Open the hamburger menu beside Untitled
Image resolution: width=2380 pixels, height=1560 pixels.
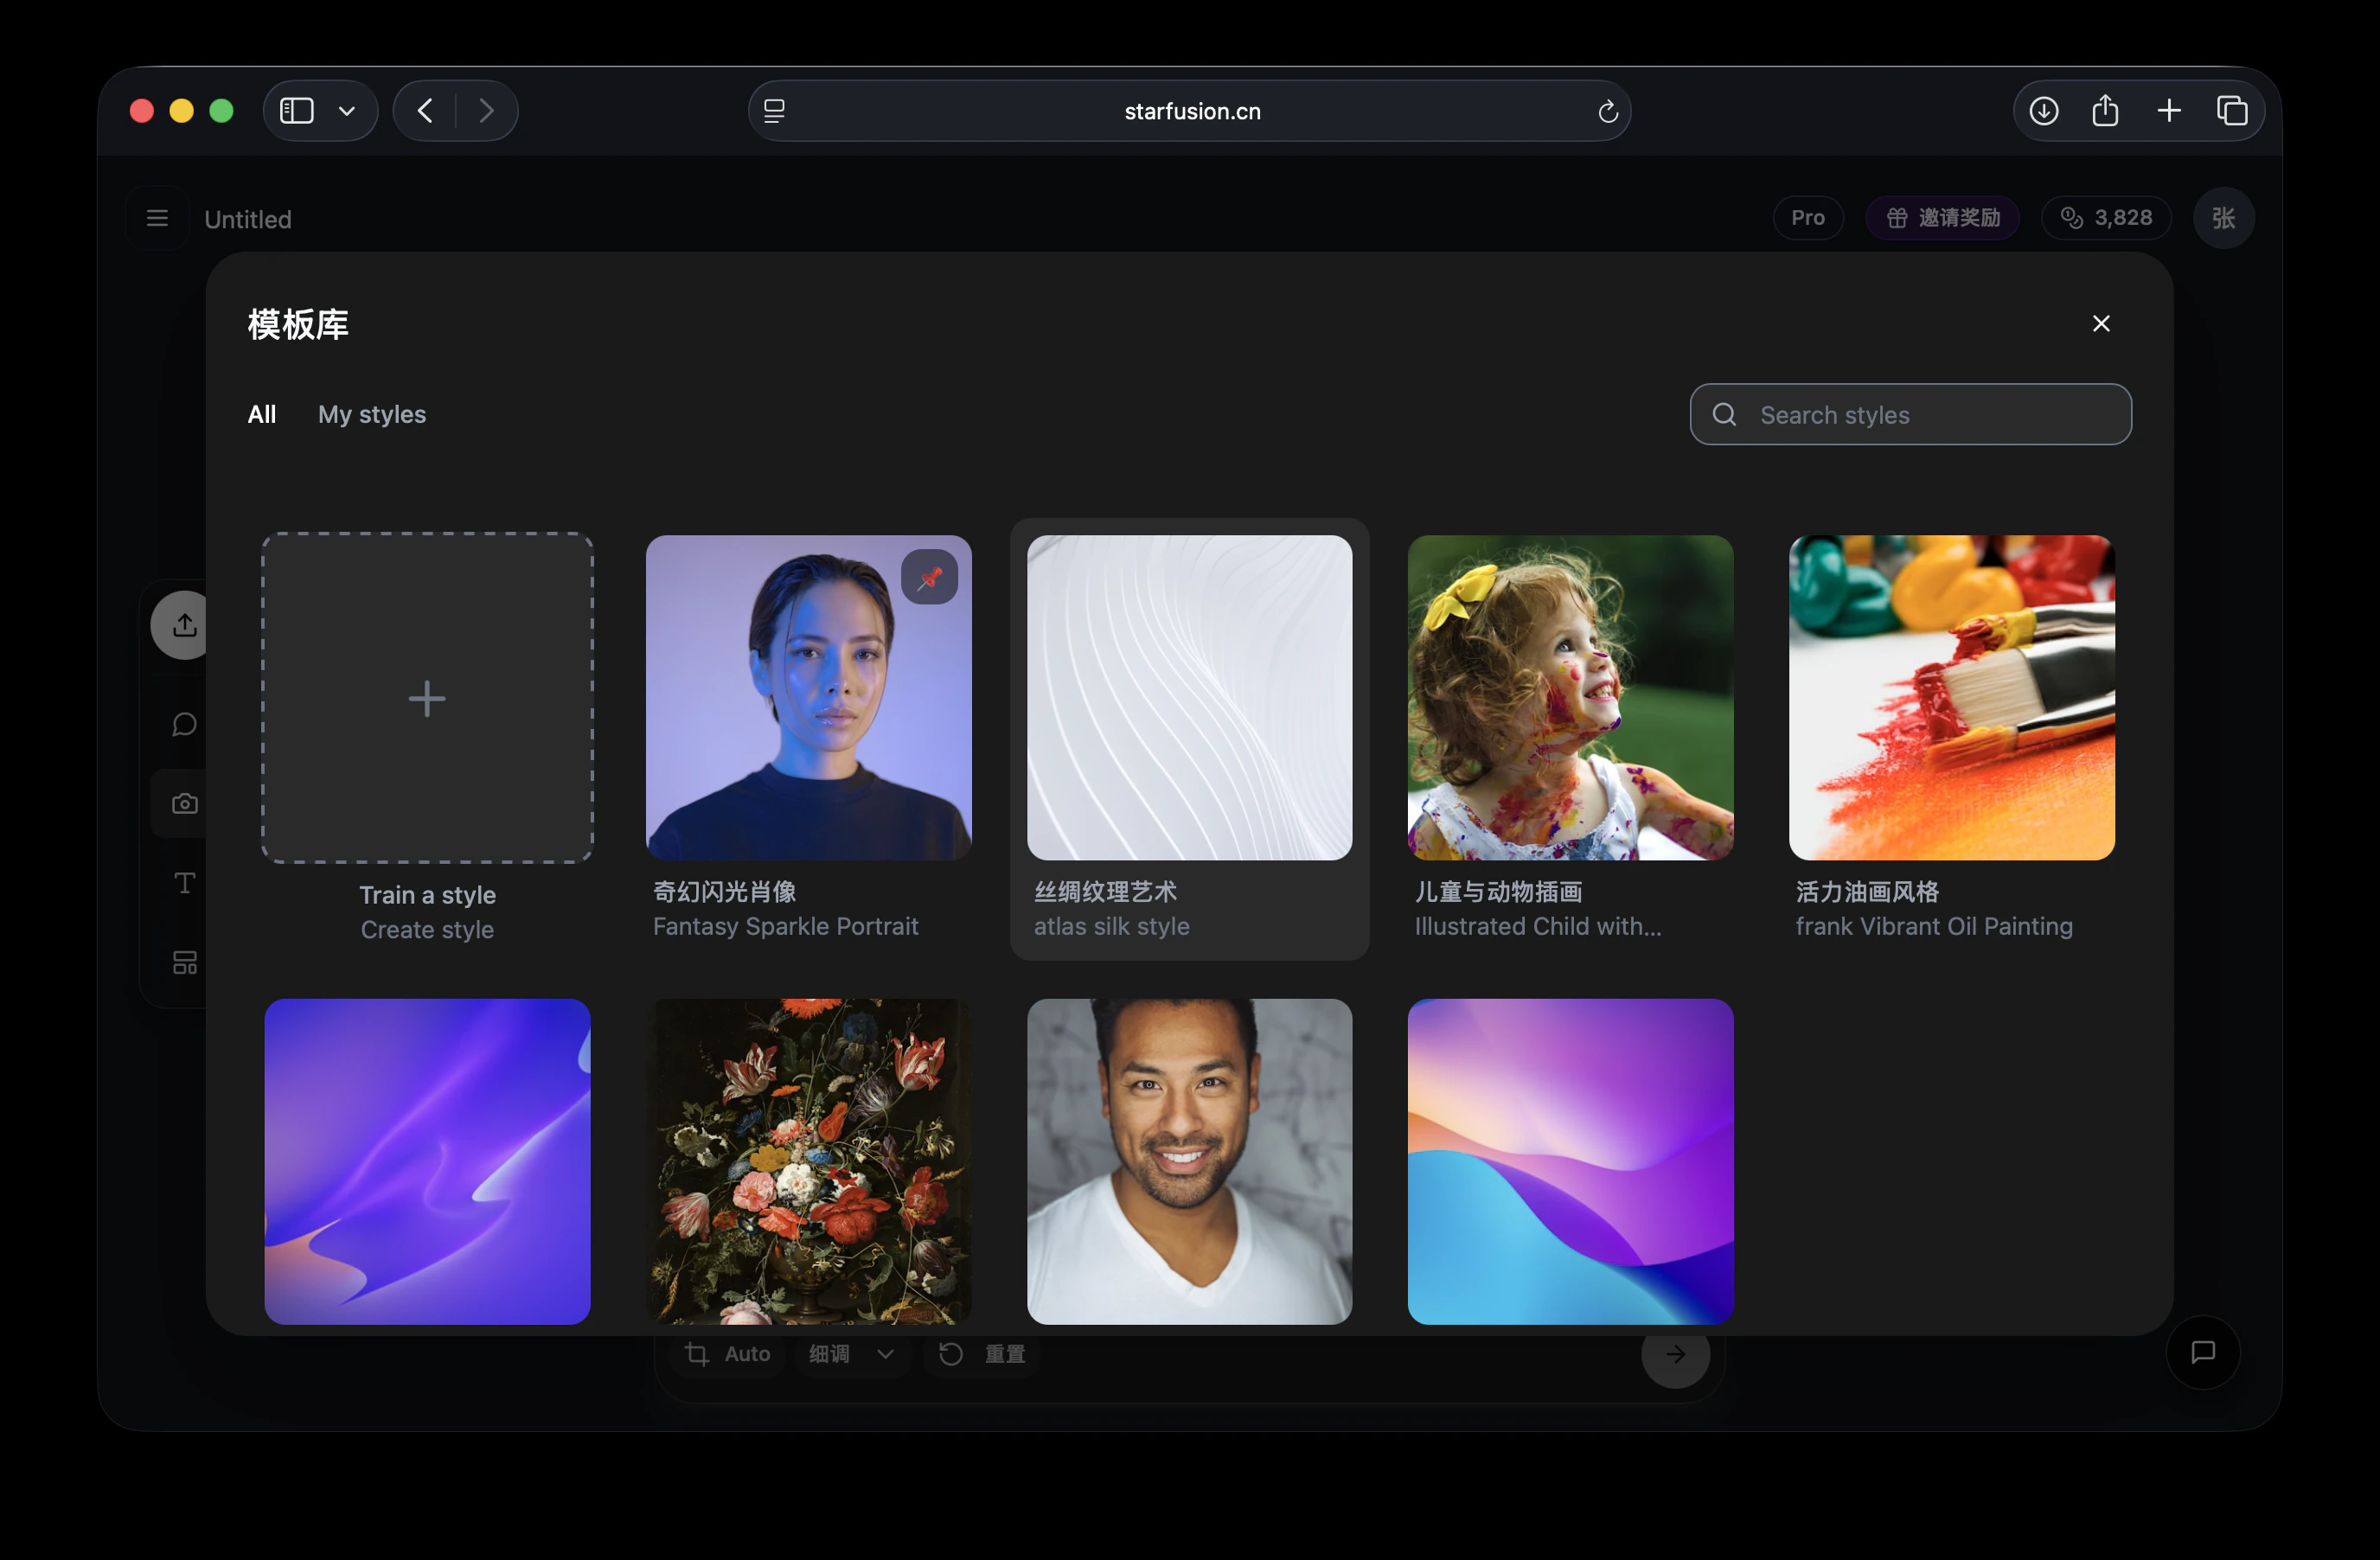pos(157,218)
